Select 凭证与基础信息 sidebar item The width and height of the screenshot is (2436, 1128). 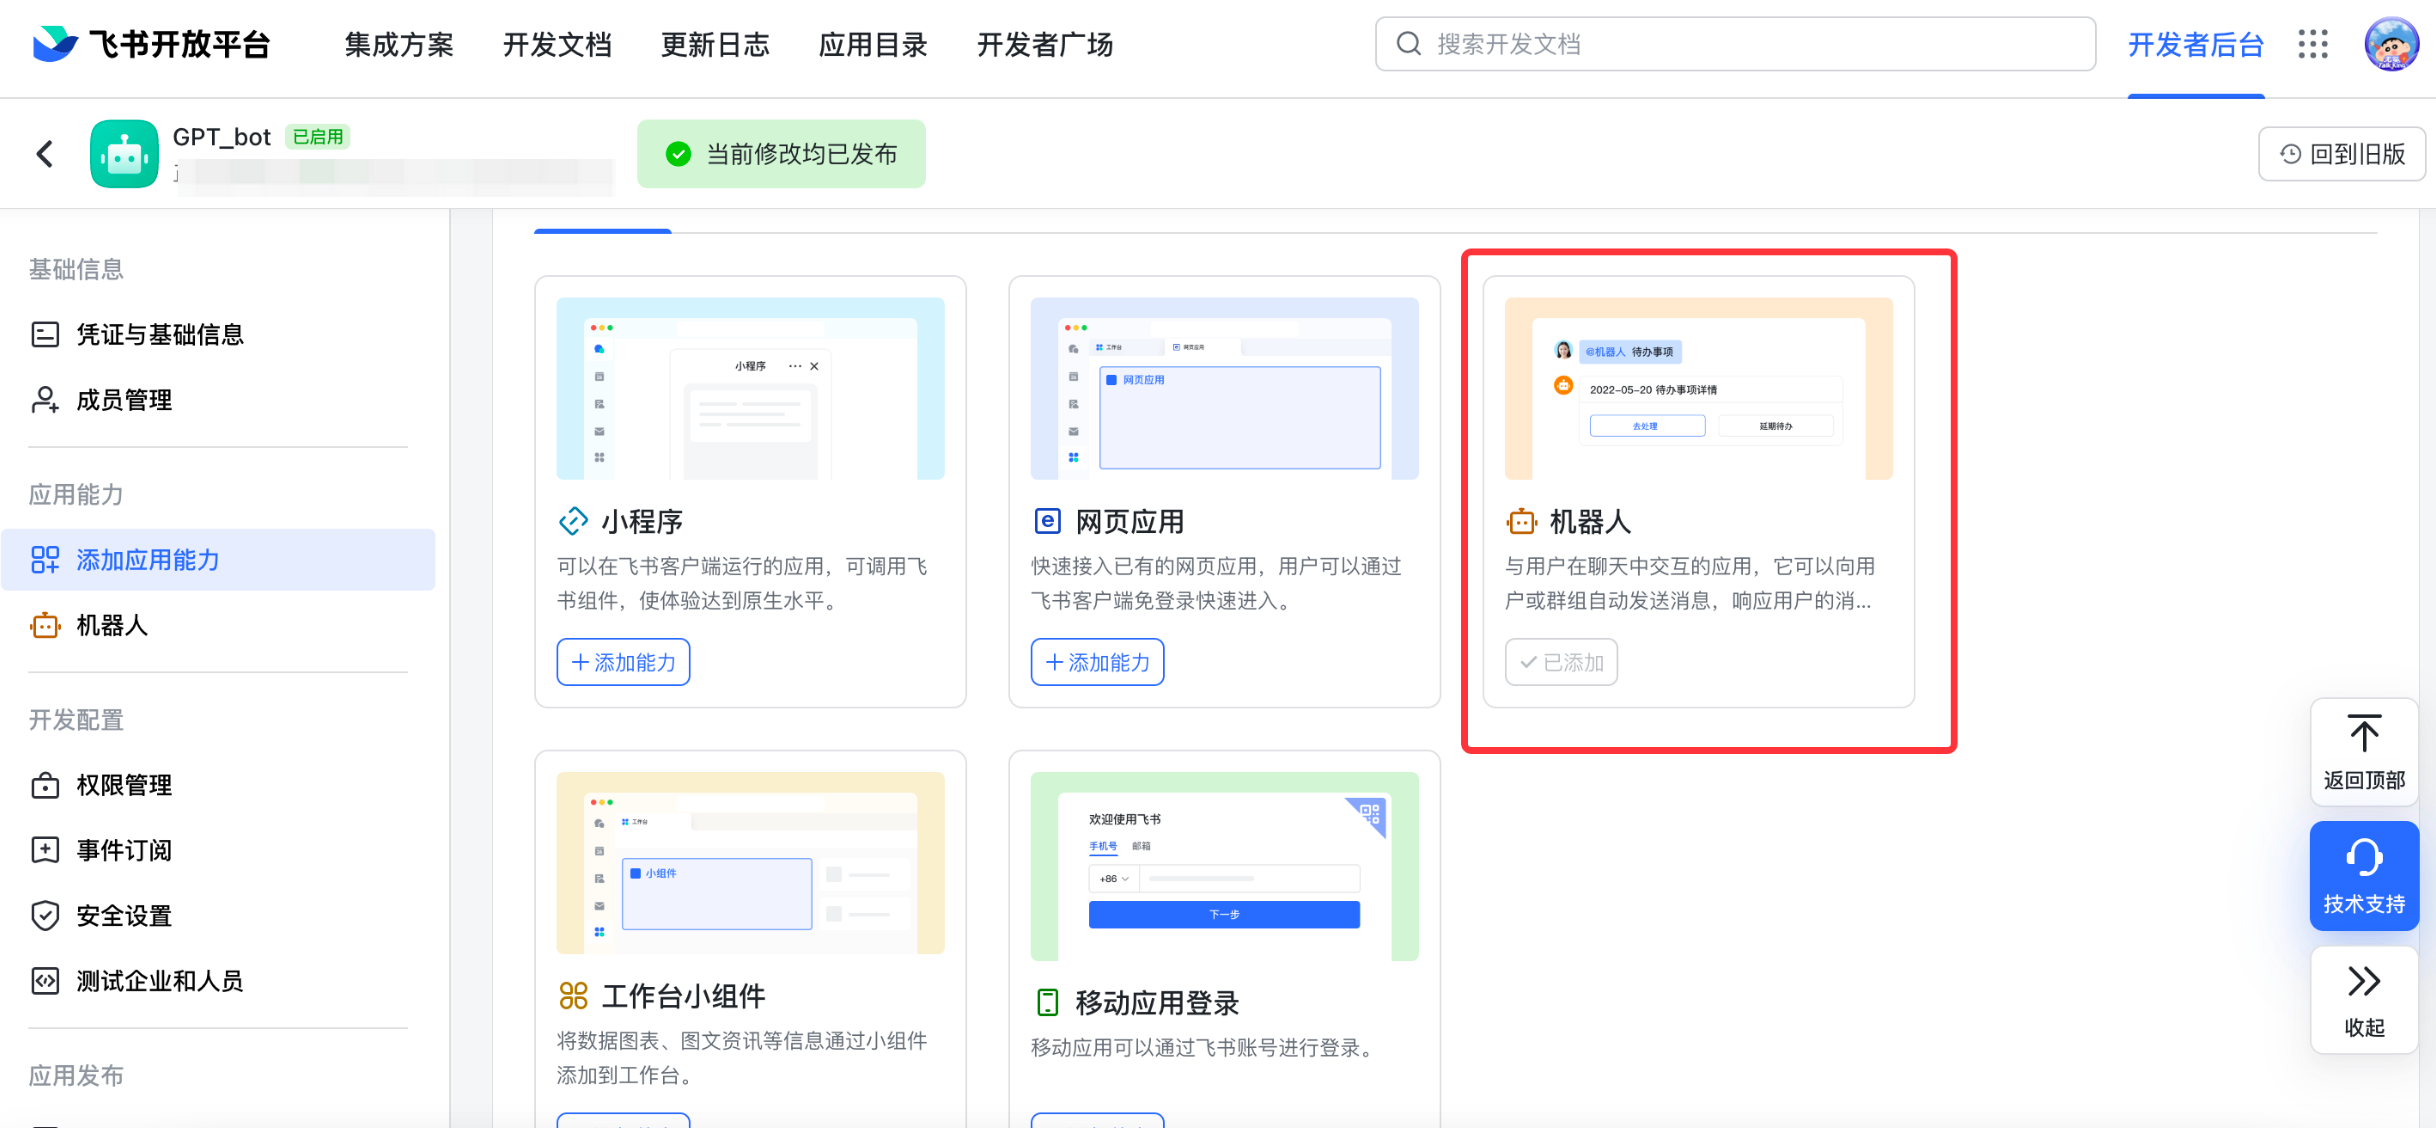click(x=160, y=335)
